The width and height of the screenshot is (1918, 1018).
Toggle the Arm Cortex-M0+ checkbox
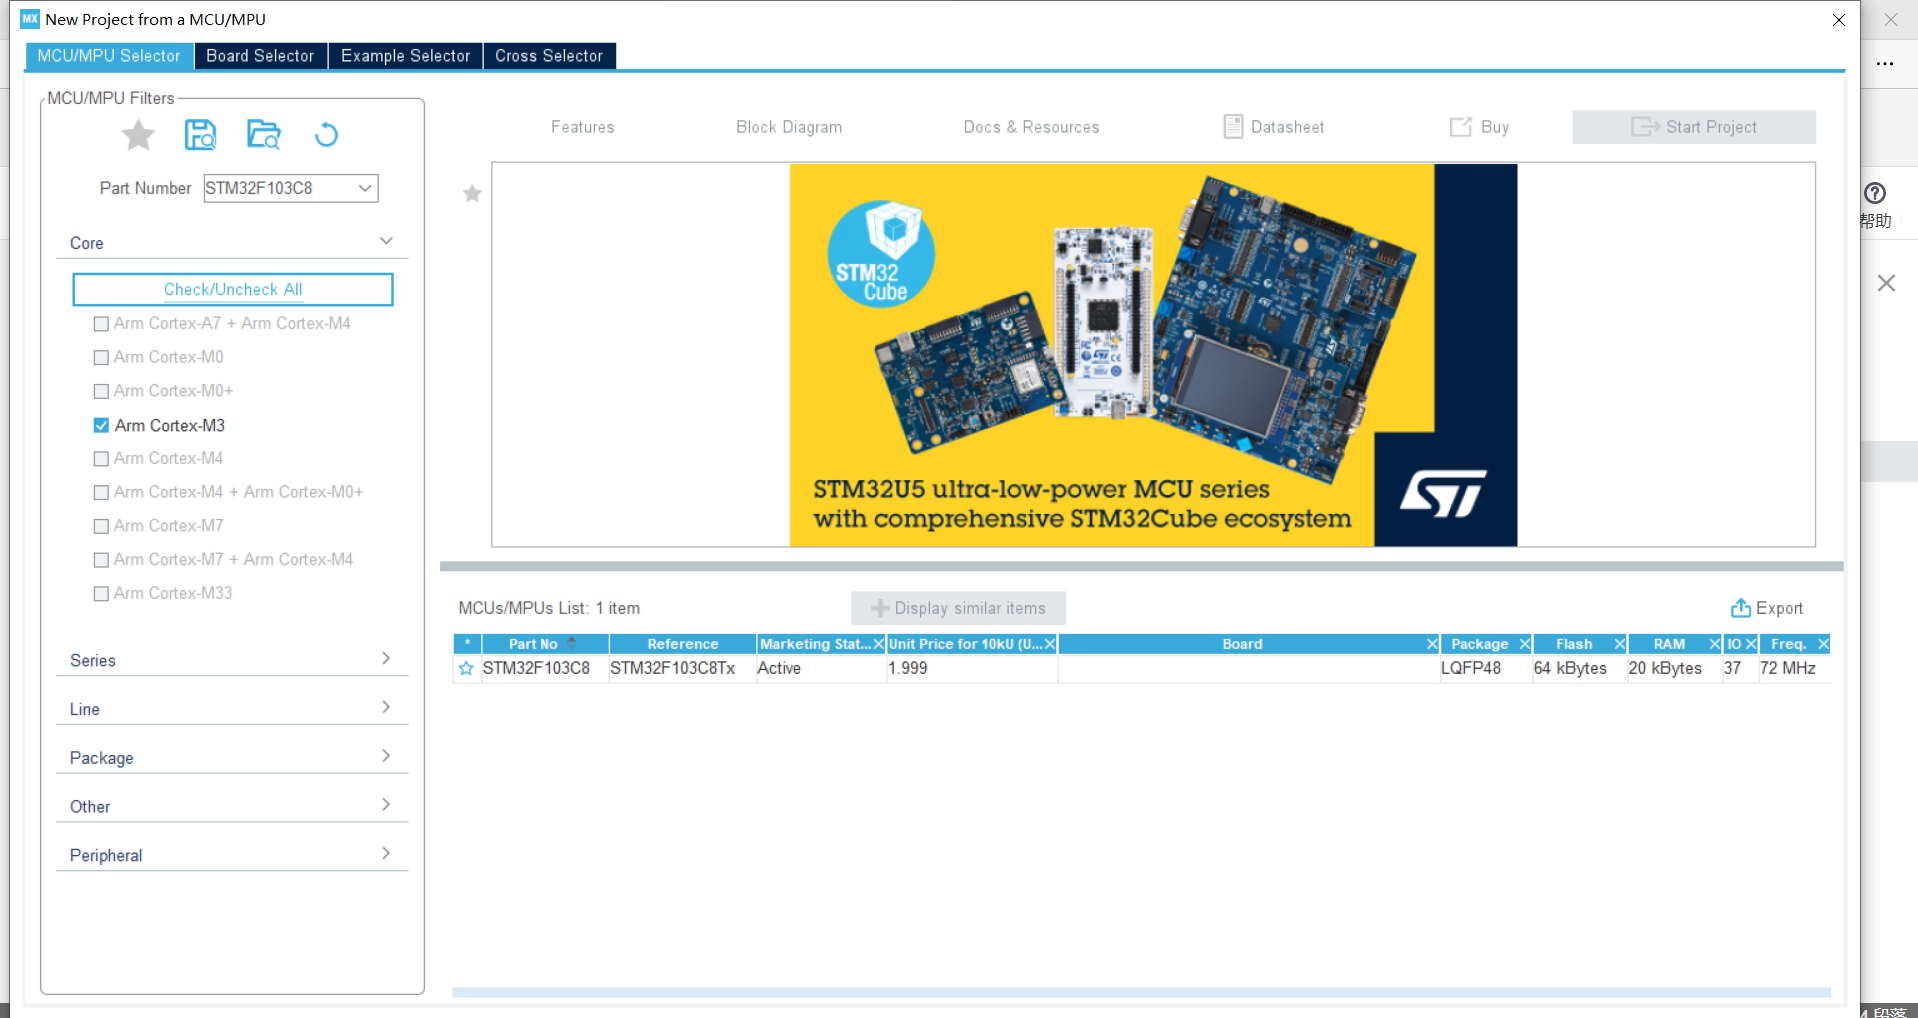(101, 392)
